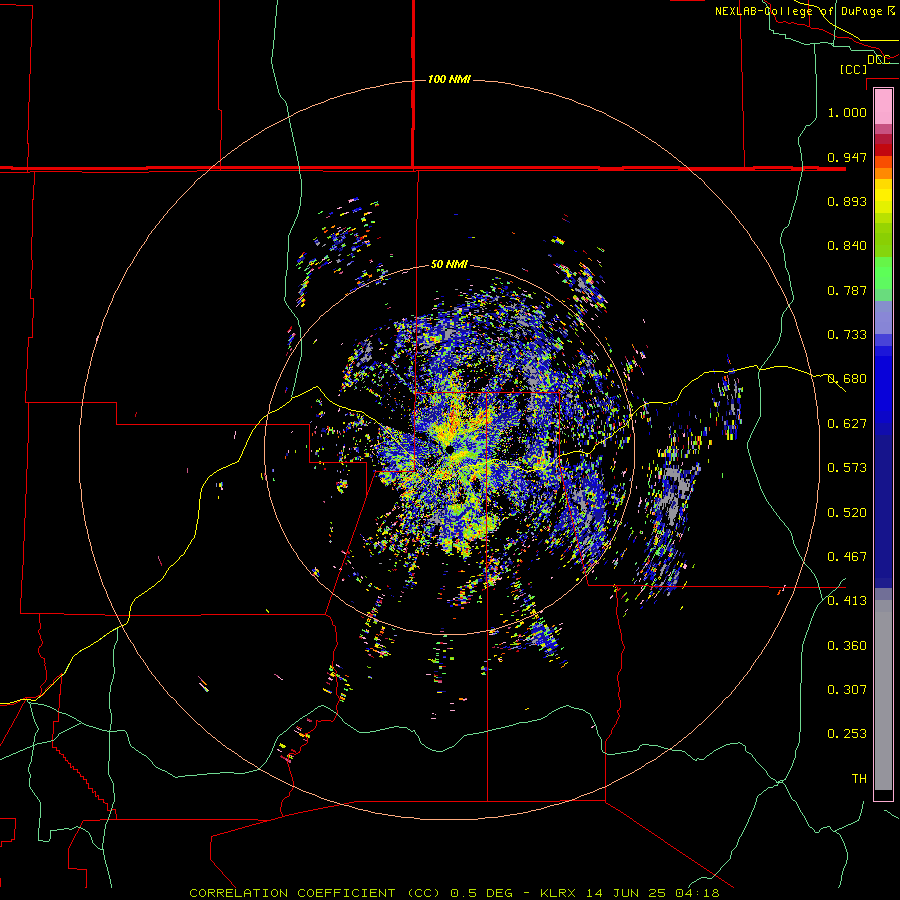900x900 pixels.
Task: Click the [CC] legend title
Action: (x=853, y=69)
